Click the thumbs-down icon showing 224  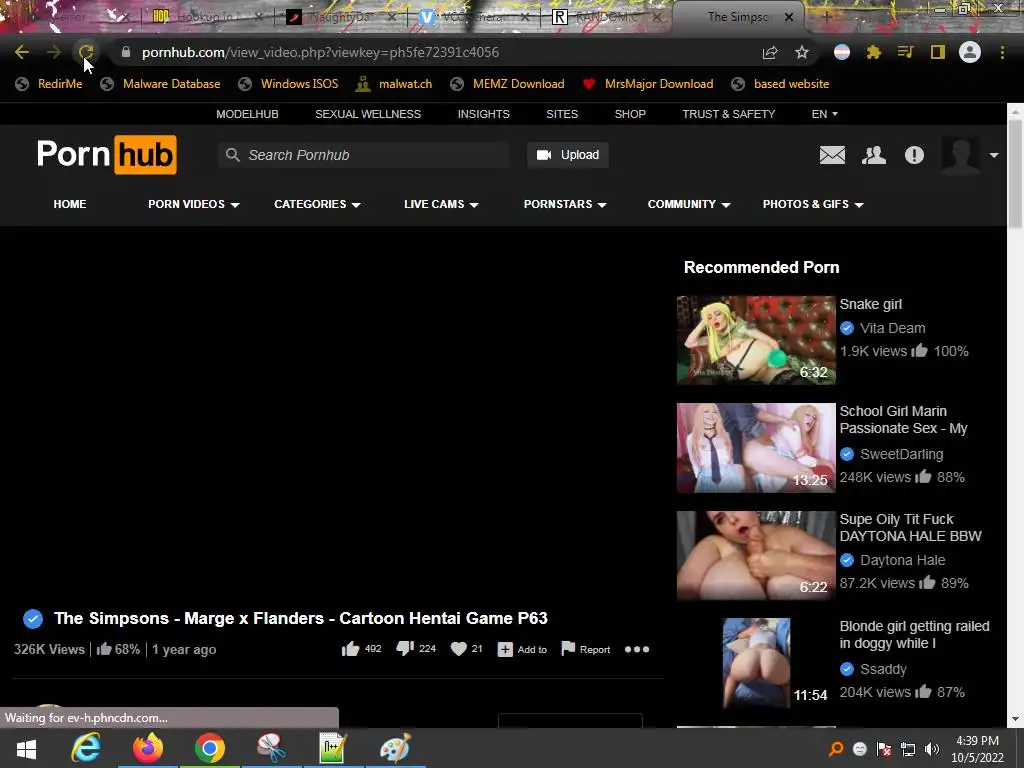[406, 648]
